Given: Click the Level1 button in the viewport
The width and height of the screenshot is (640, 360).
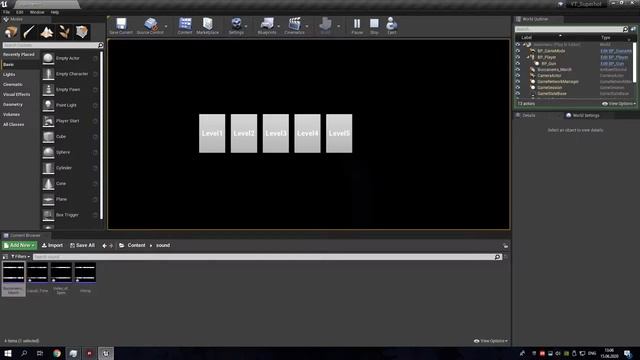Looking at the screenshot, I should [x=212, y=133].
